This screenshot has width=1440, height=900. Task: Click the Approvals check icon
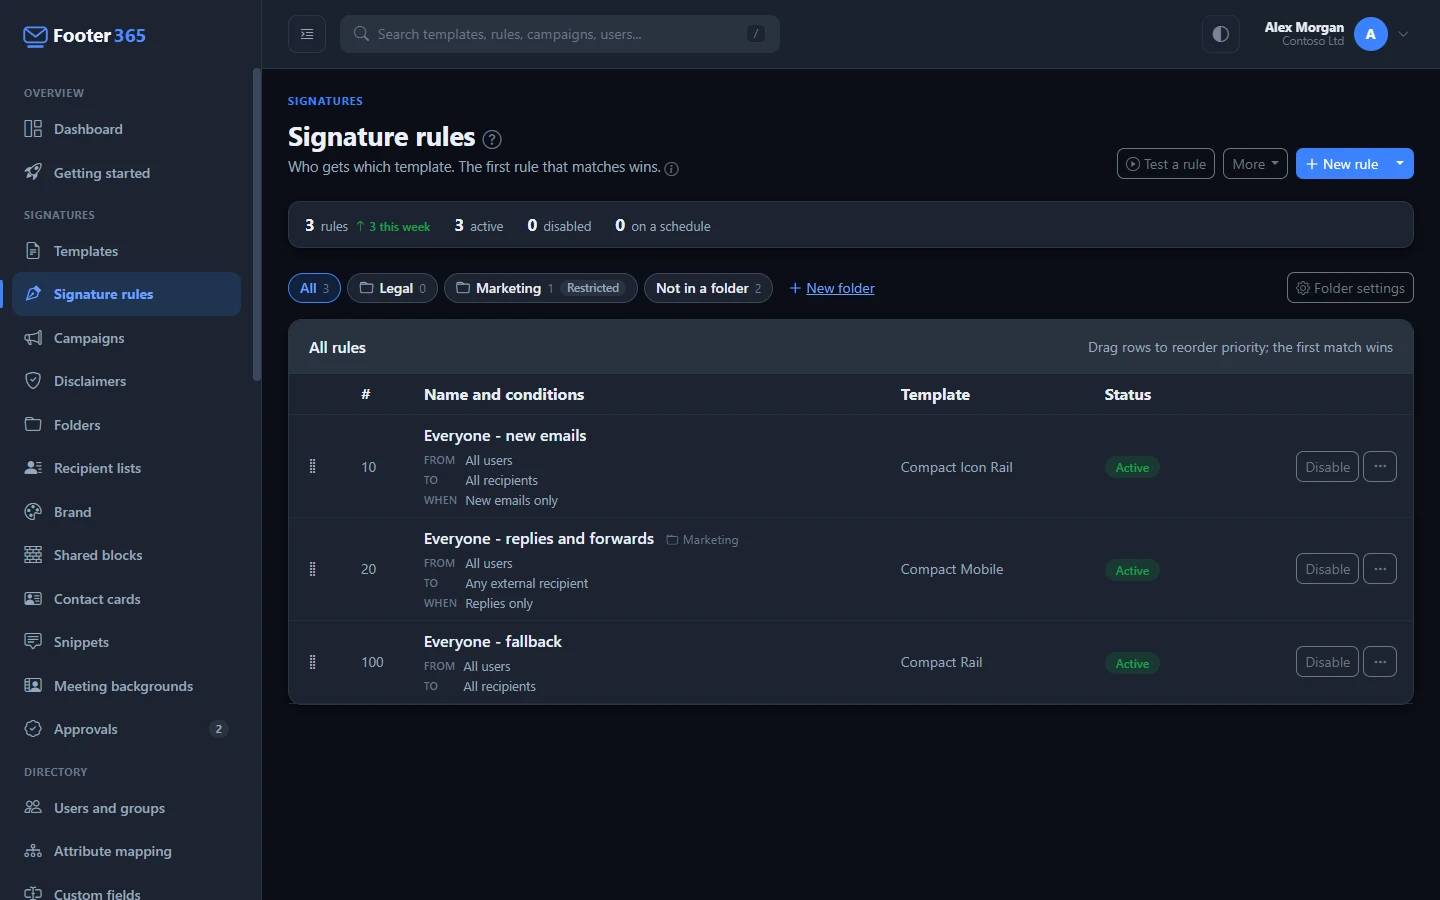click(33, 729)
